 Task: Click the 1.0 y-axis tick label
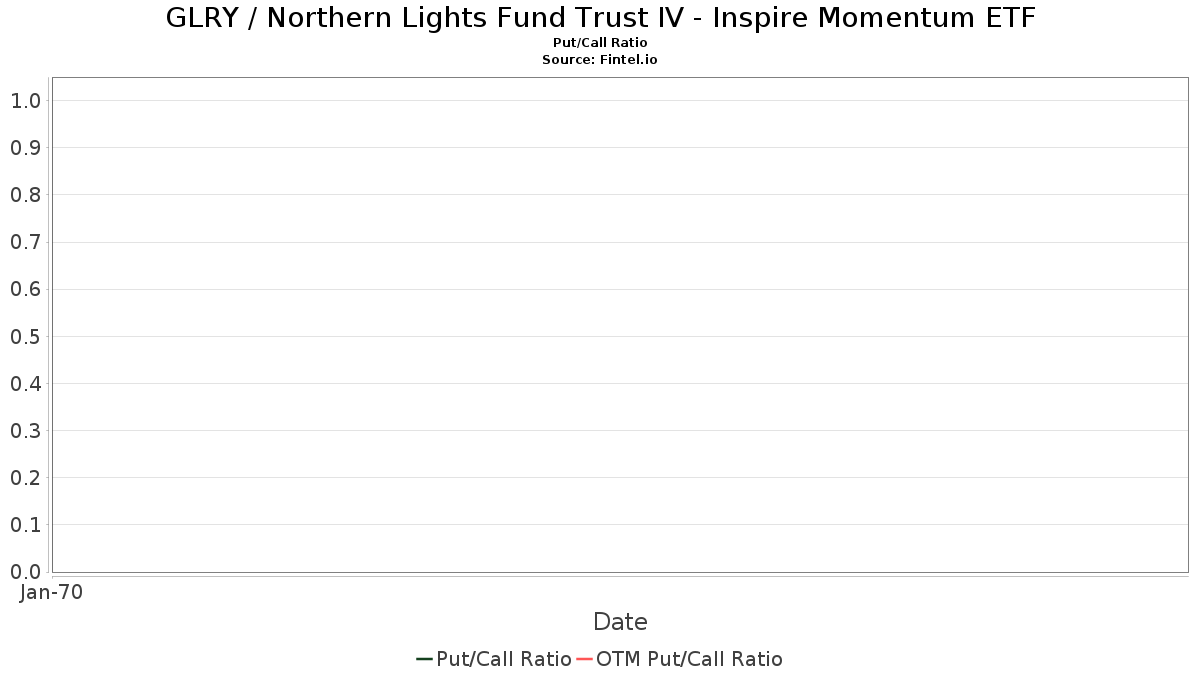point(25,100)
